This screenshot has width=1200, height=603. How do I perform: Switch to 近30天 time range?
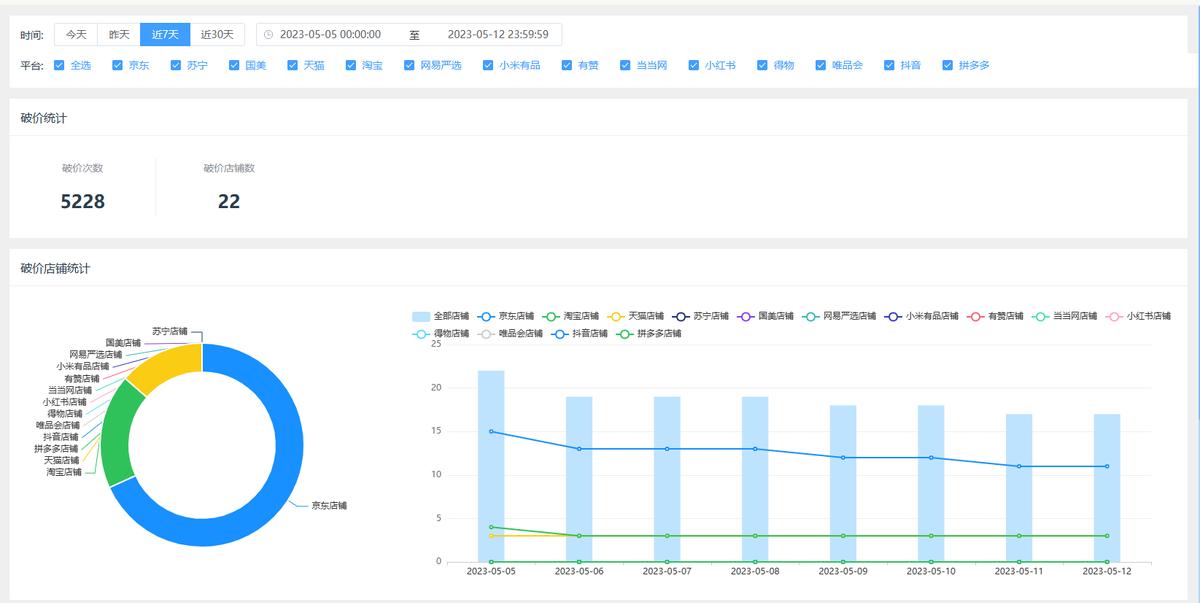click(217, 35)
